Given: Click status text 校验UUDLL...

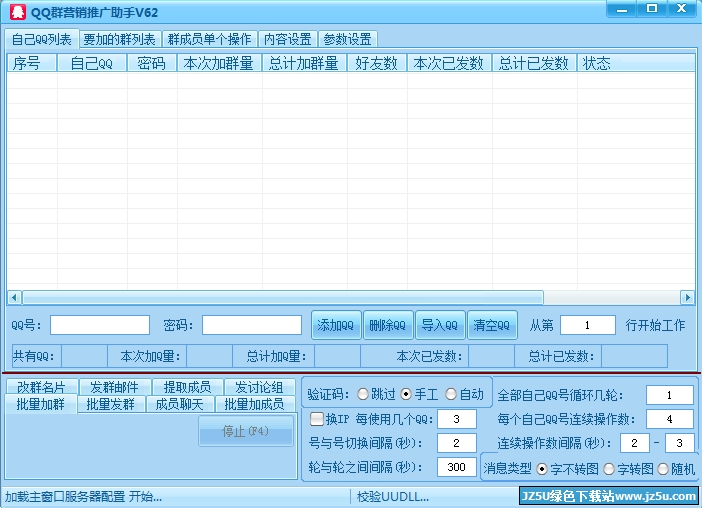Looking at the screenshot, I should [393, 496].
